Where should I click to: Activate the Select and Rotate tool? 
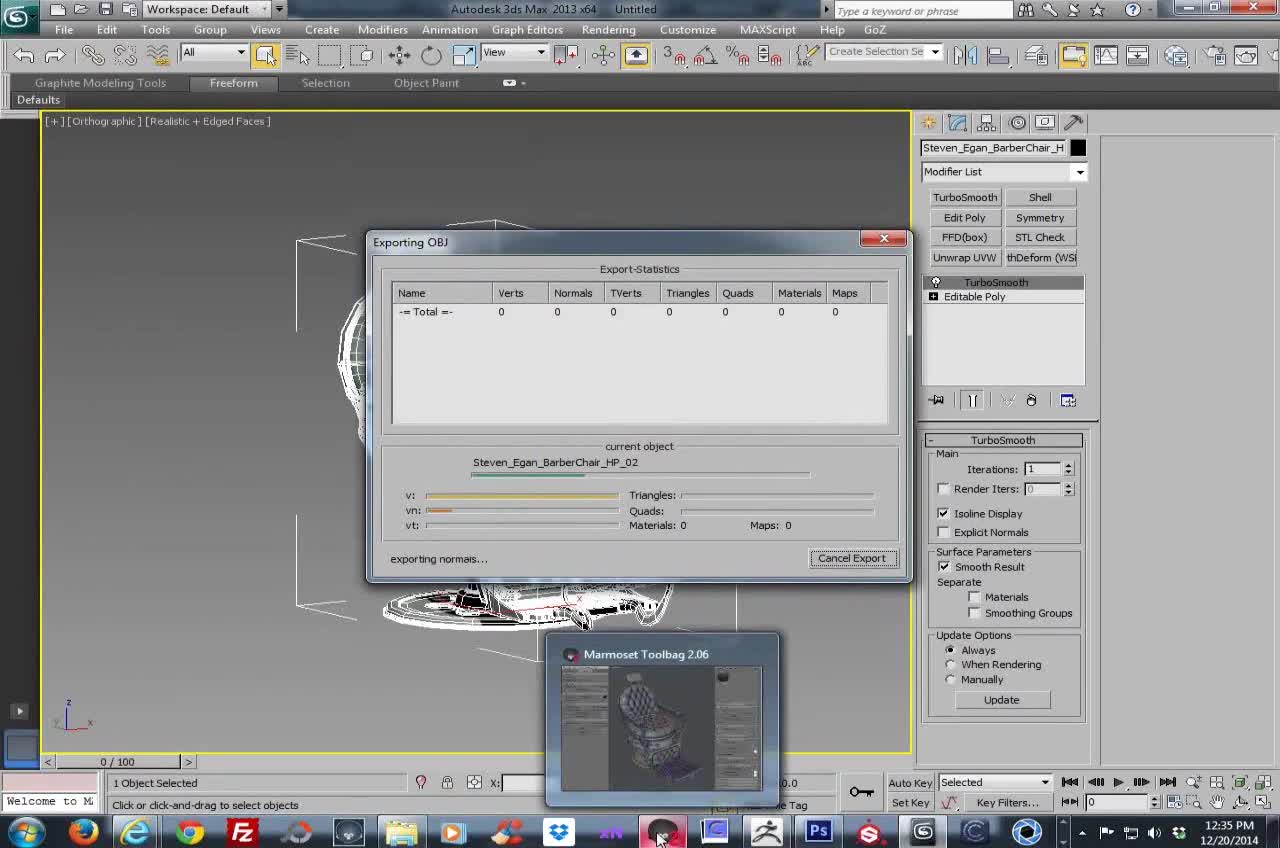click(x=431, y=55)
